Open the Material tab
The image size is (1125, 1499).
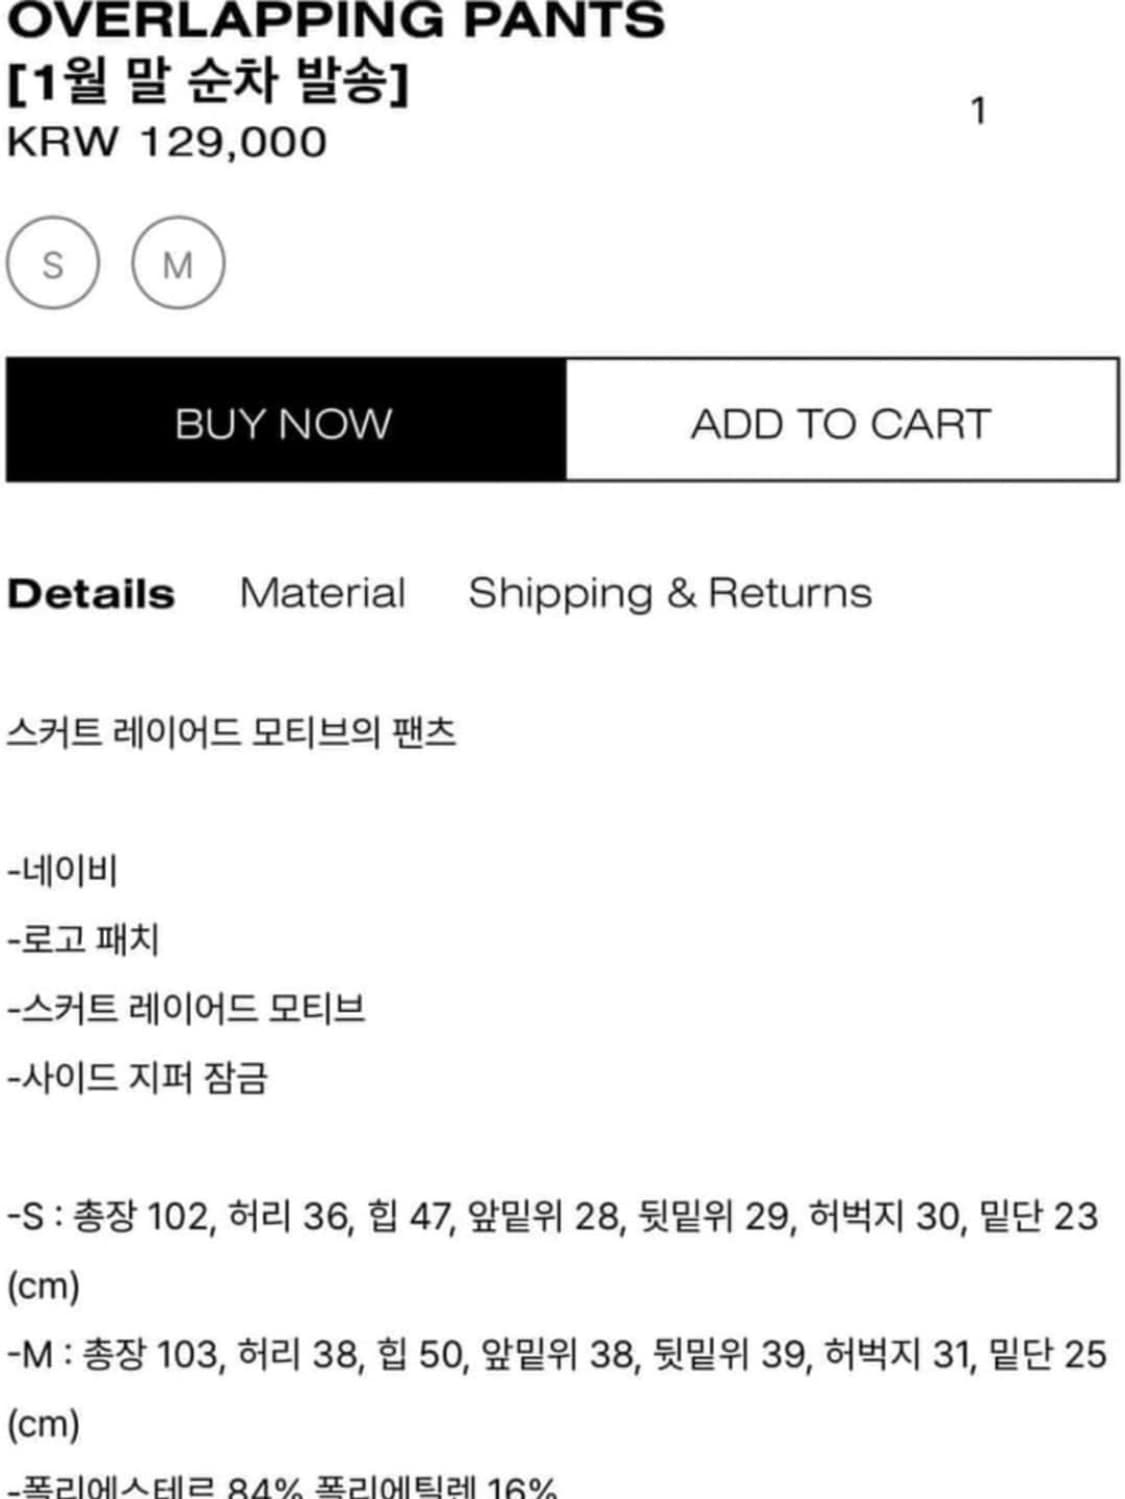coord(322,593)
